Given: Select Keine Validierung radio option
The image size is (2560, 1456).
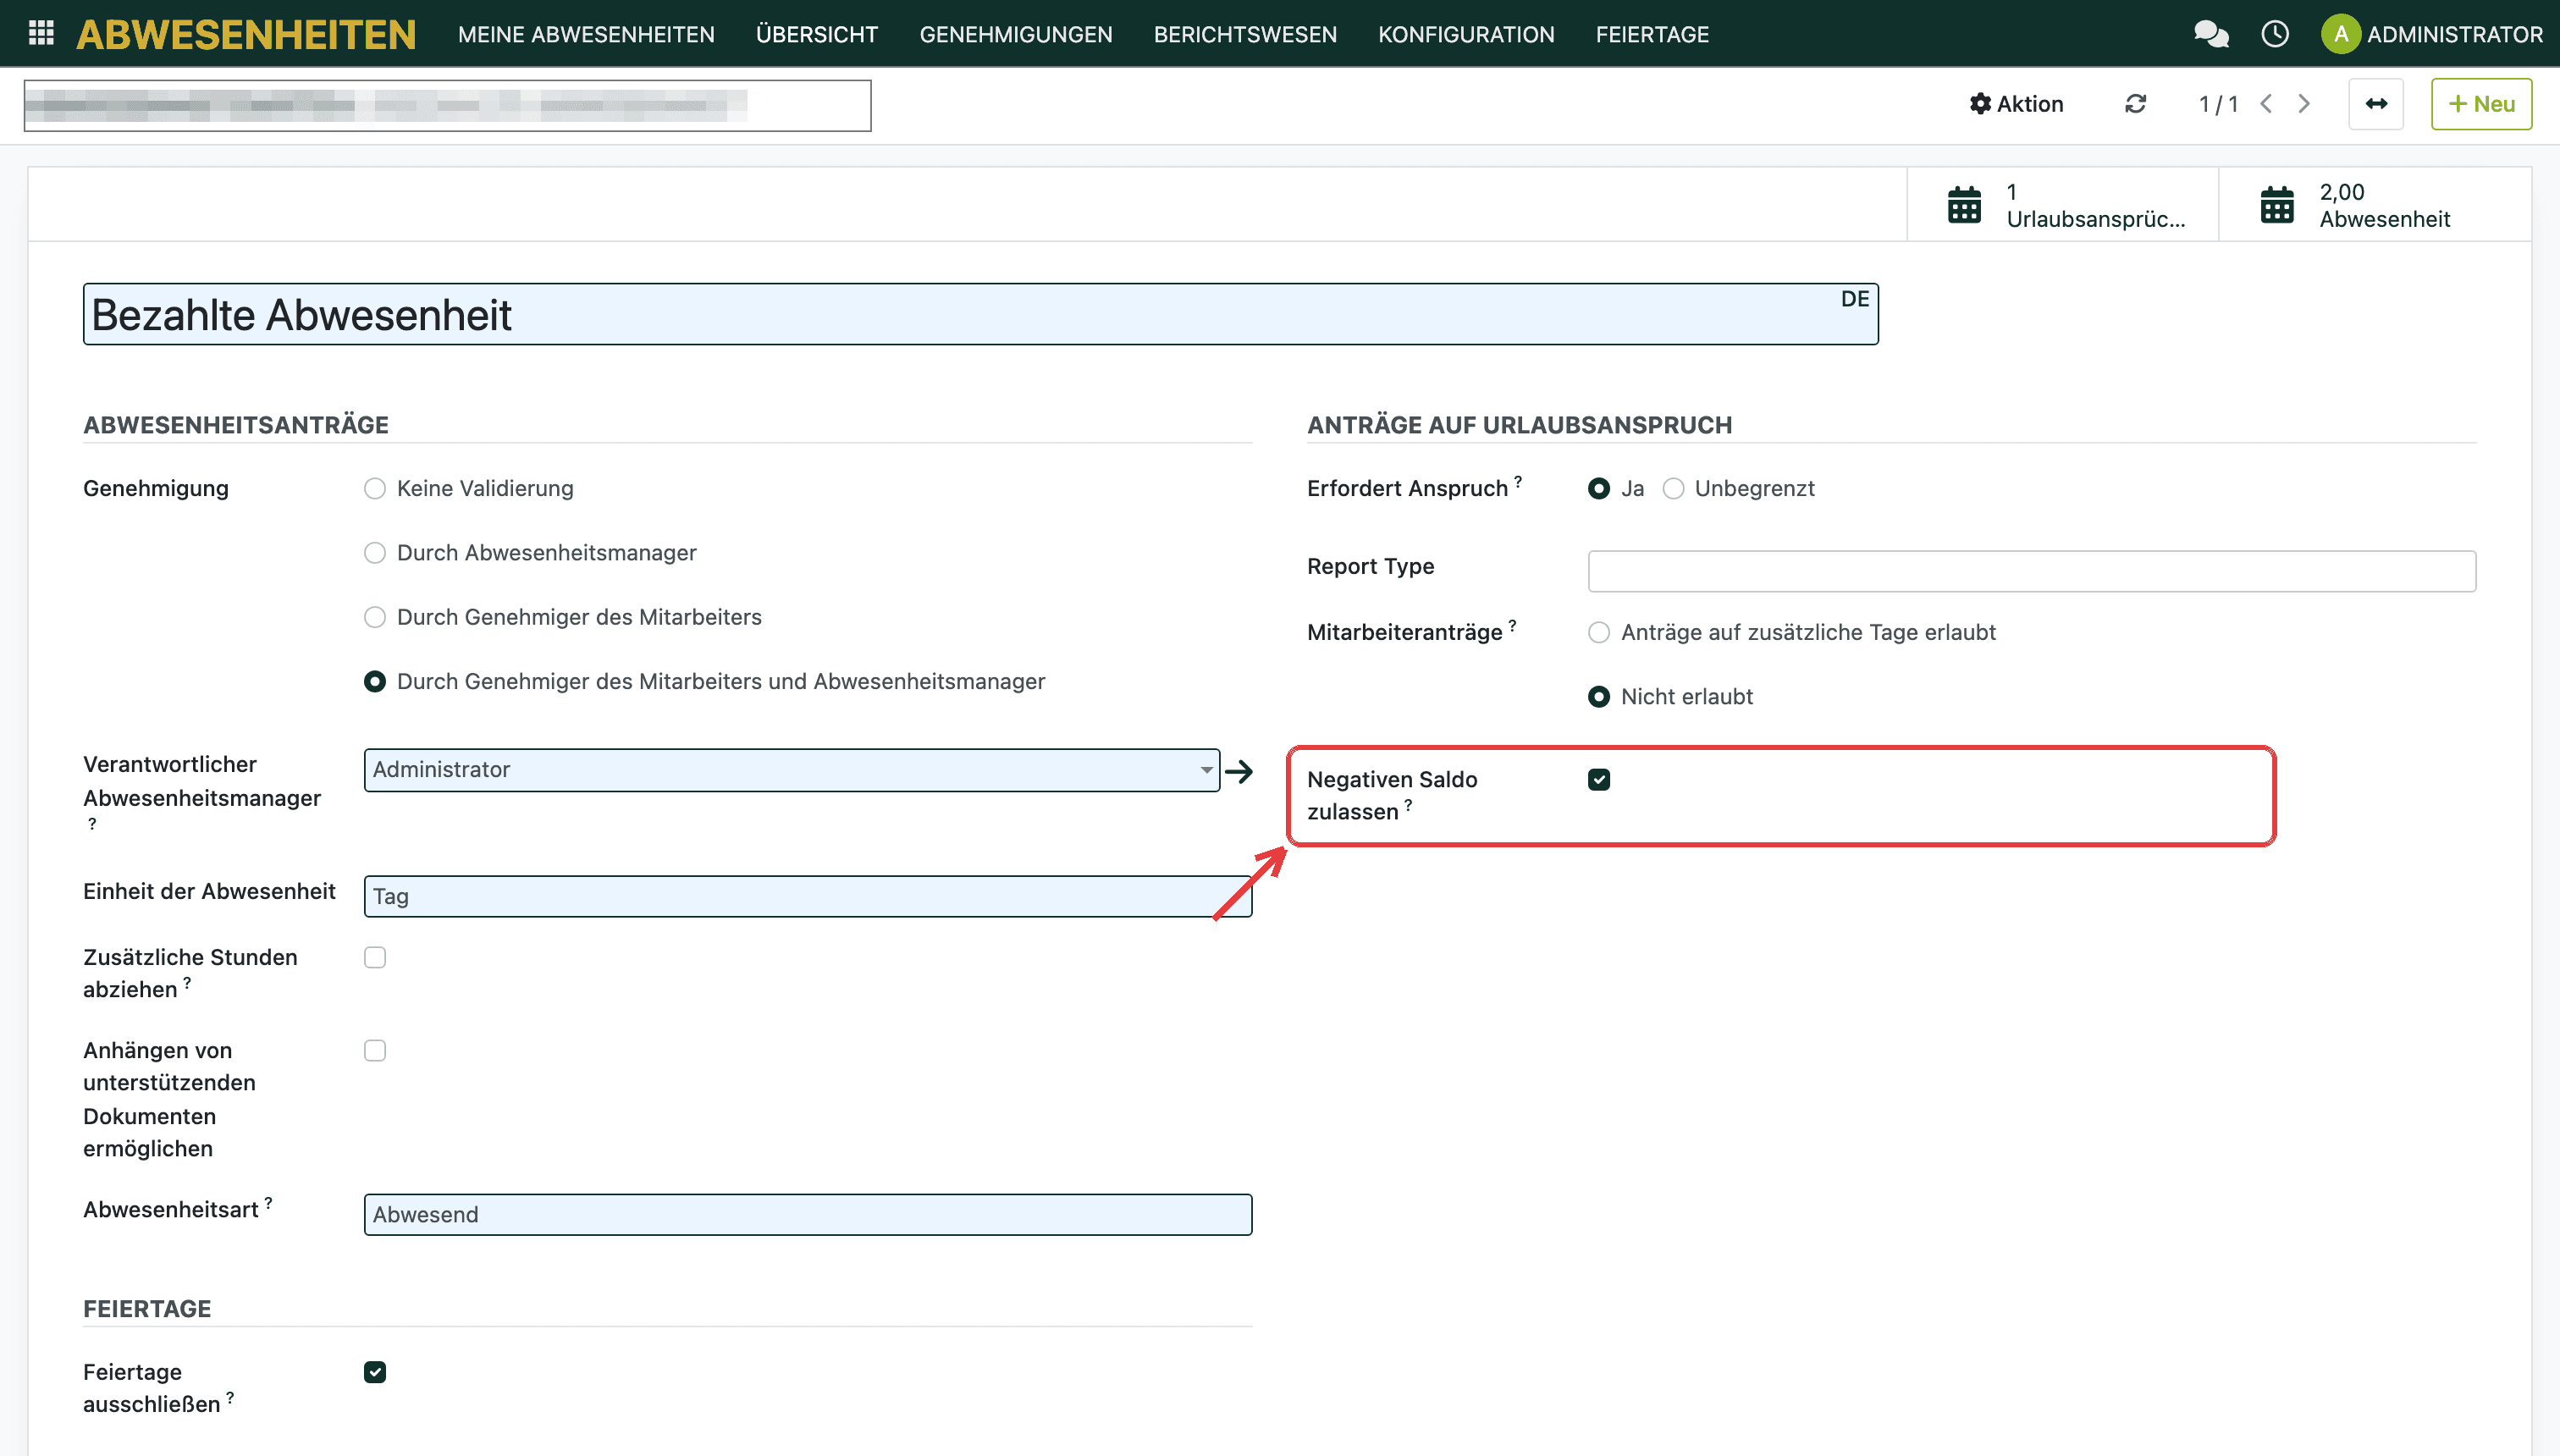Looking at the screenshot, I should pyautogui.click(x=375, y=489).
